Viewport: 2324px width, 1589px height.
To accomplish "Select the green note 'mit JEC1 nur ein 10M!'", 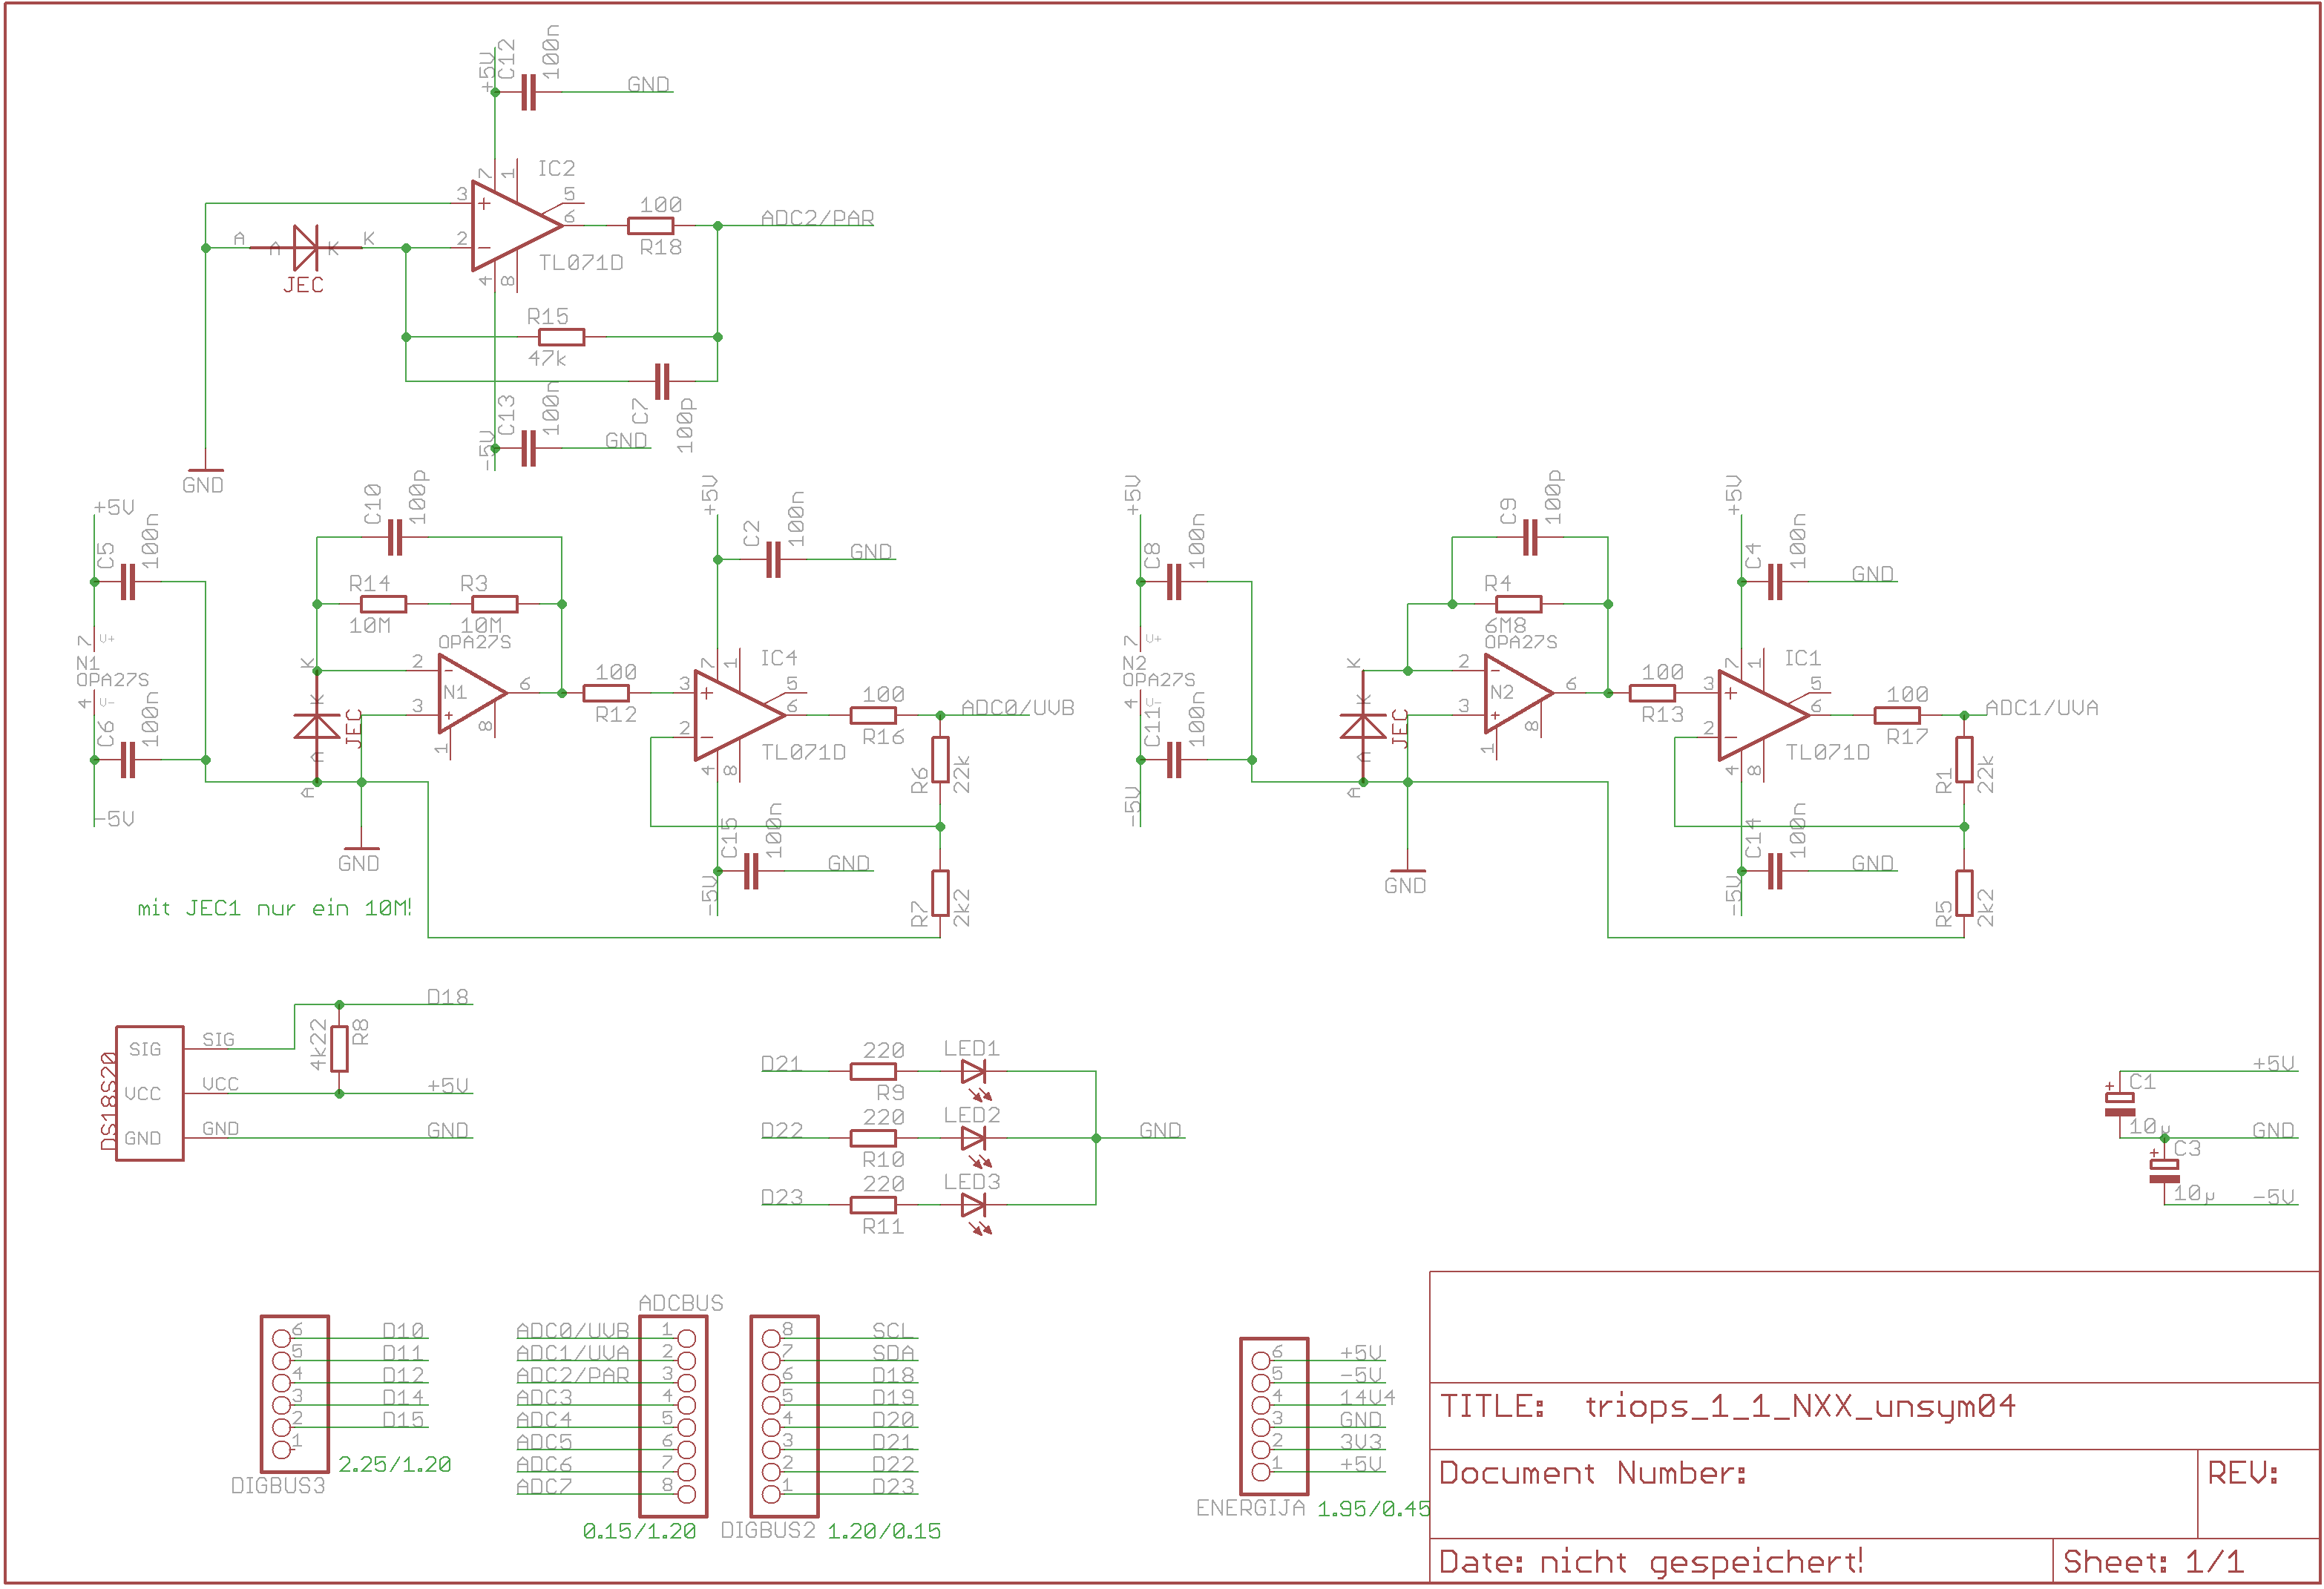I will point(274,908).
